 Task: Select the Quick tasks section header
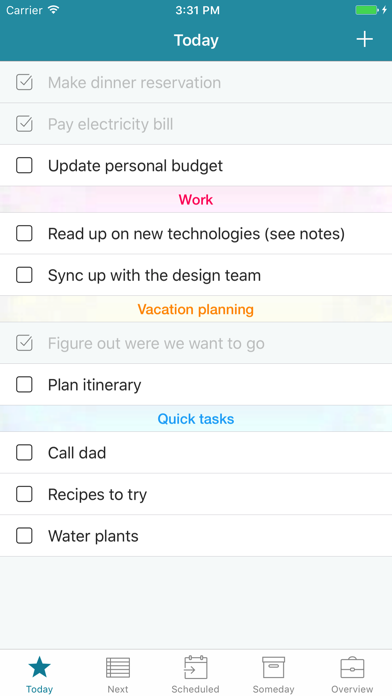(196, 419)
